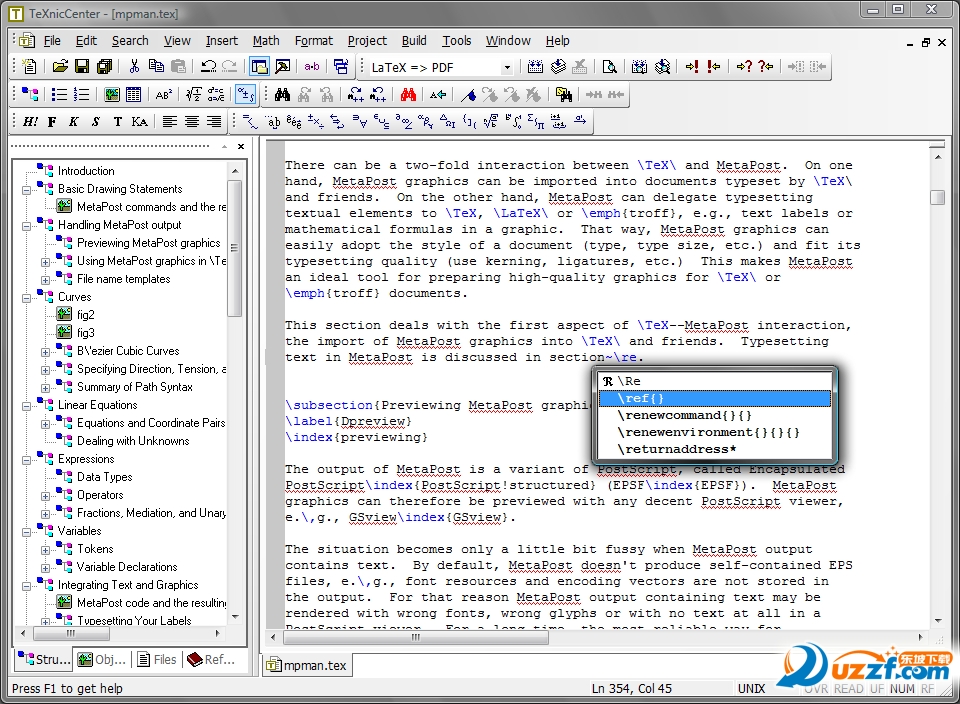Jump to next error icon
Screen dimensions: 960x704
coord(692,67)
